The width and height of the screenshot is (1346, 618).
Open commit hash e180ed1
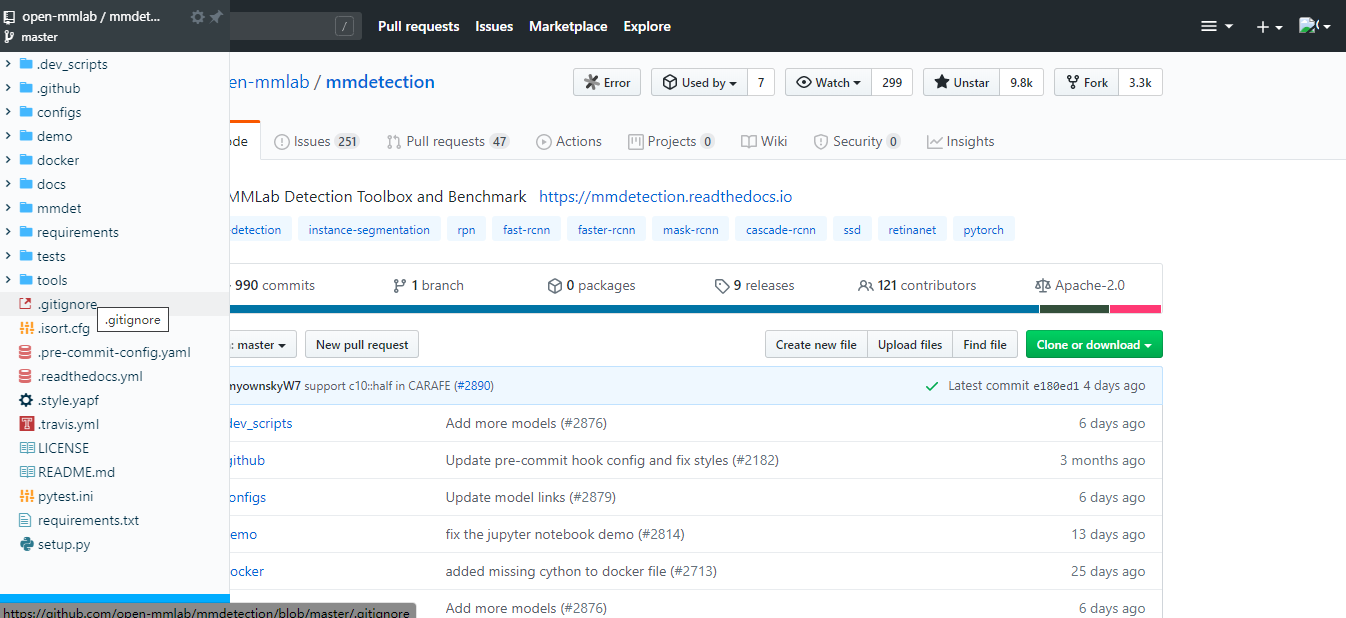click(x=1056, y=386)
